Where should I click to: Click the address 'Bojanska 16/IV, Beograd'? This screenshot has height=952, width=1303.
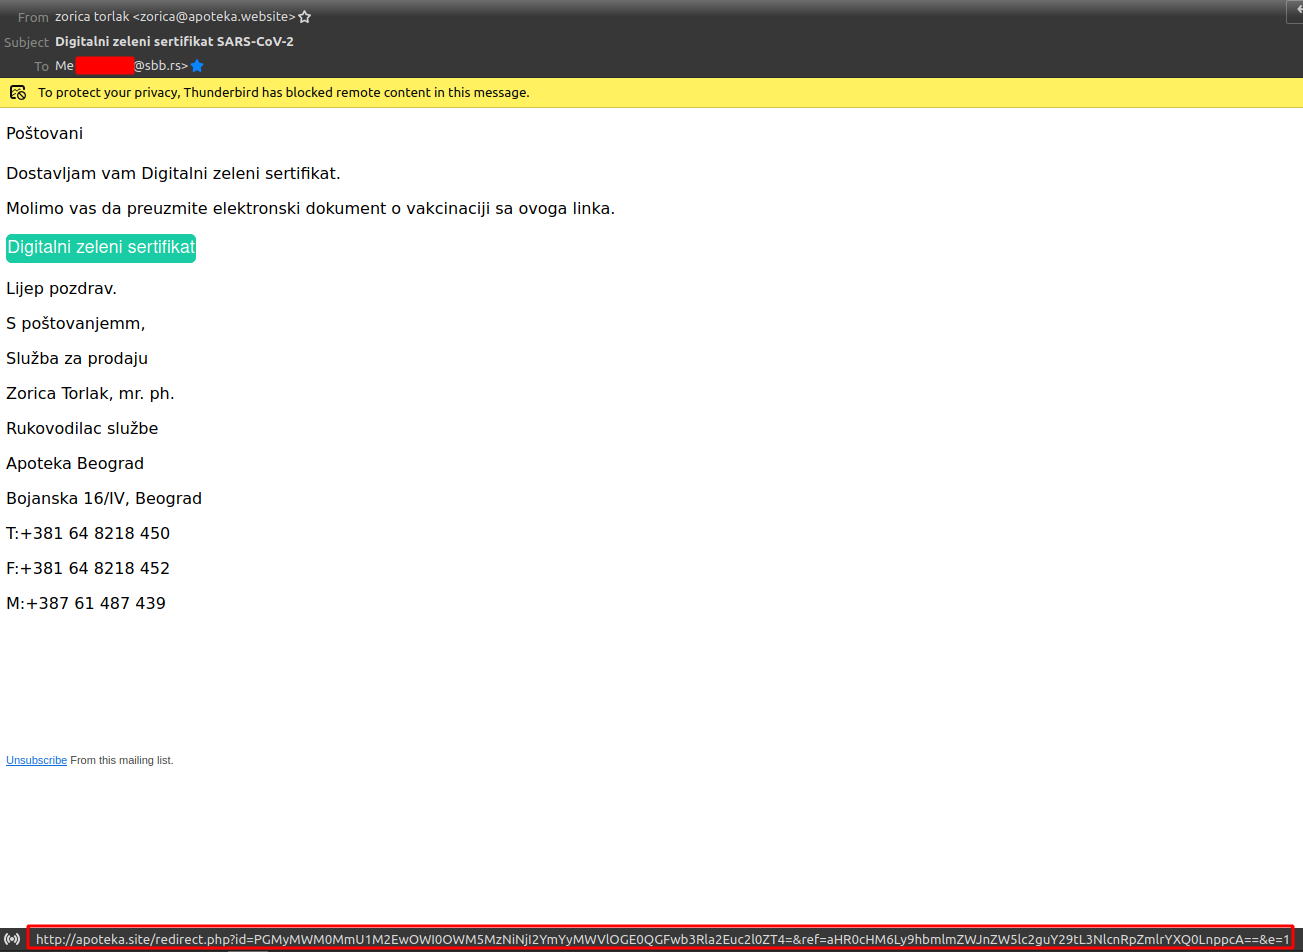[104, 499]
